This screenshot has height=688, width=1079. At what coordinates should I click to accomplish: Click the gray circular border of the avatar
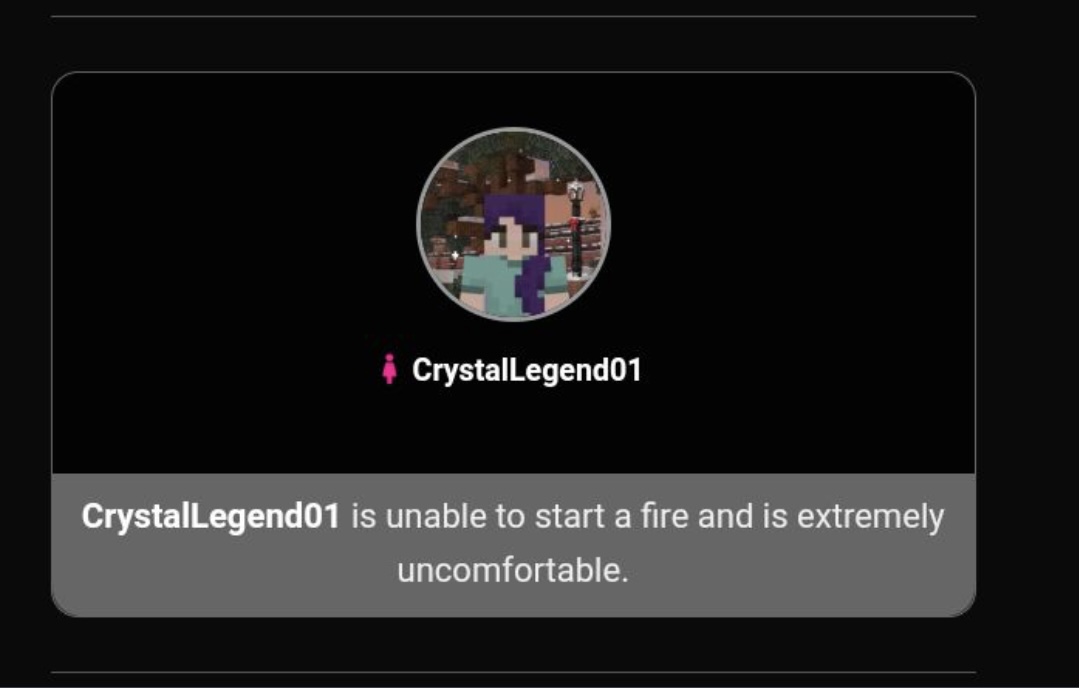click(513, 129)
